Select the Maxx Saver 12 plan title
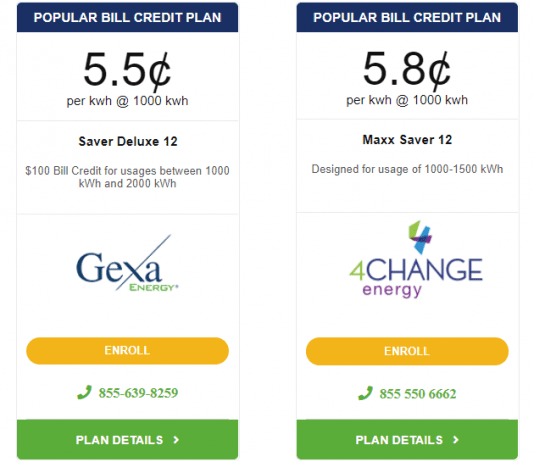 [407, 140]
